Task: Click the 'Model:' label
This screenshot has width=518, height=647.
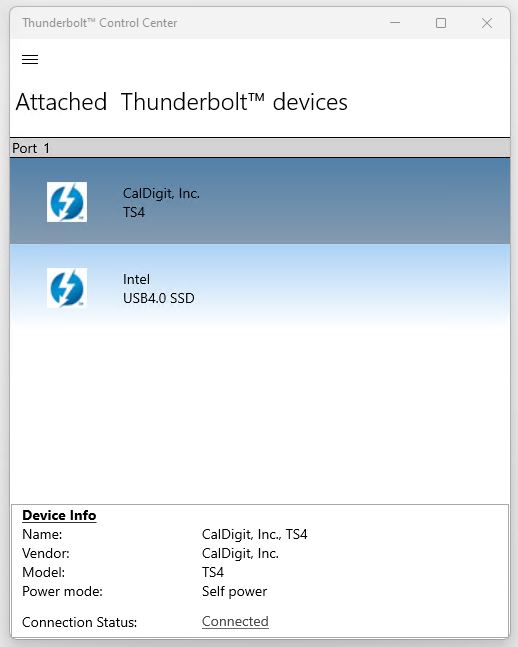Action: (43, 572)
